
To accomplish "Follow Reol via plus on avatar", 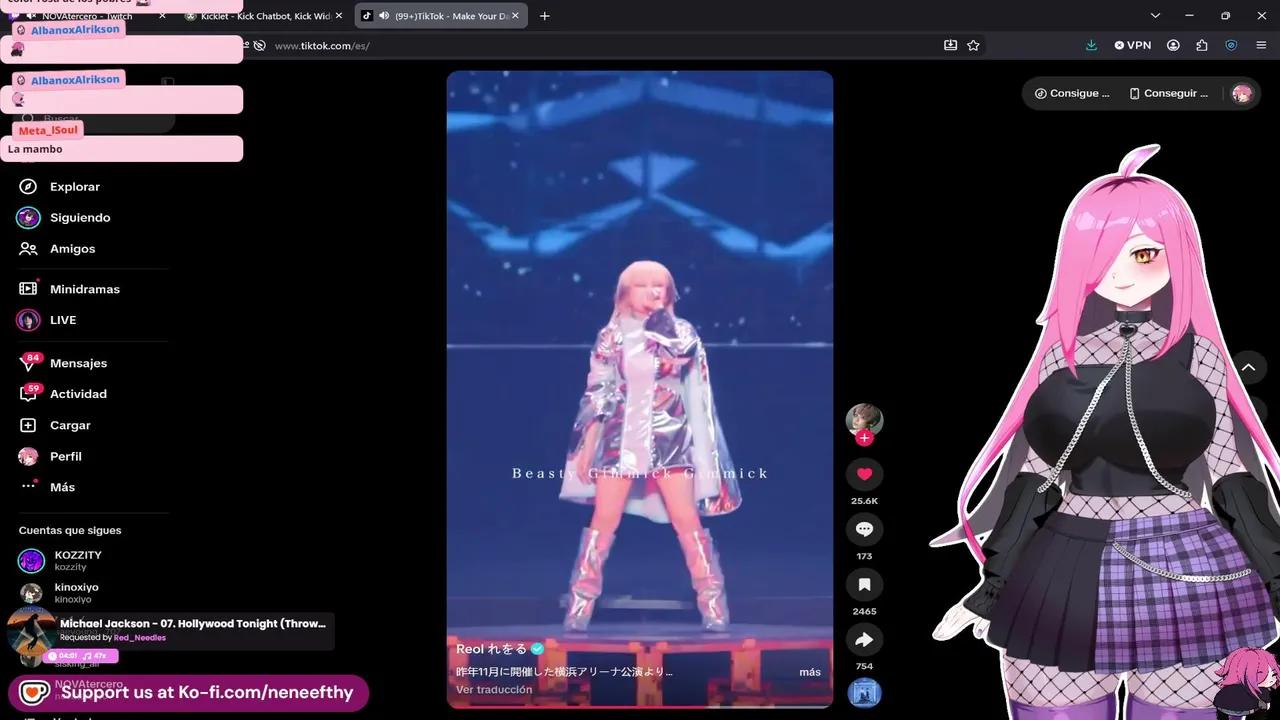I will [x=864, y=438].
